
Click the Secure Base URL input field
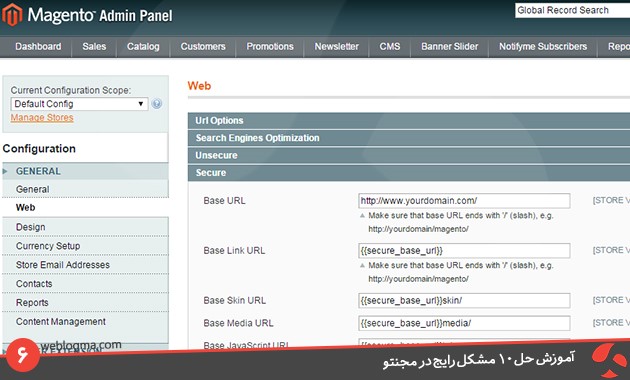(464, 200)
